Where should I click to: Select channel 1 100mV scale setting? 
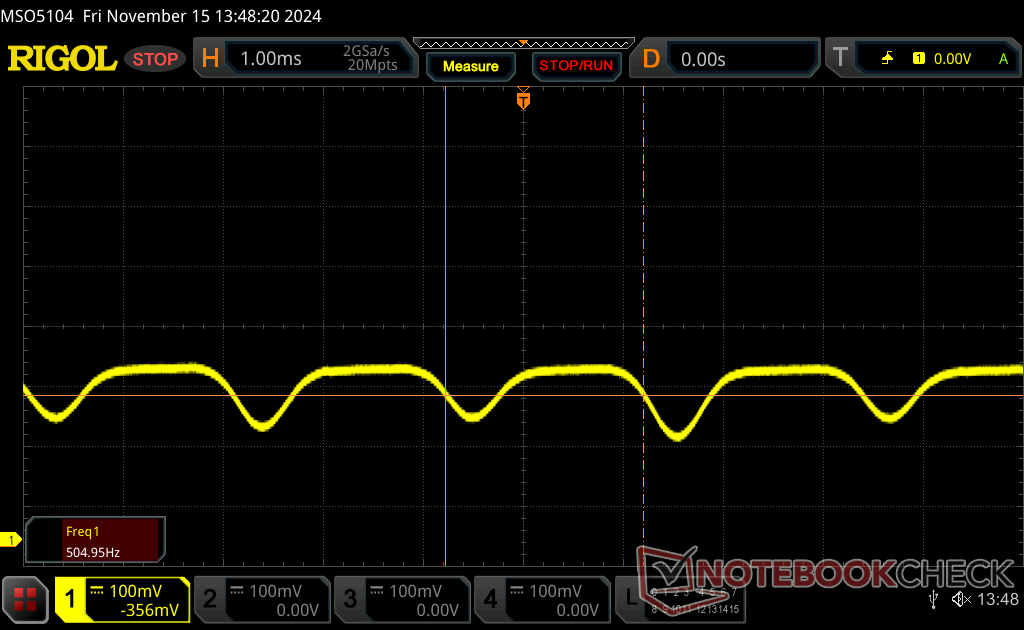pyautogui.click(x=135, y=591)
